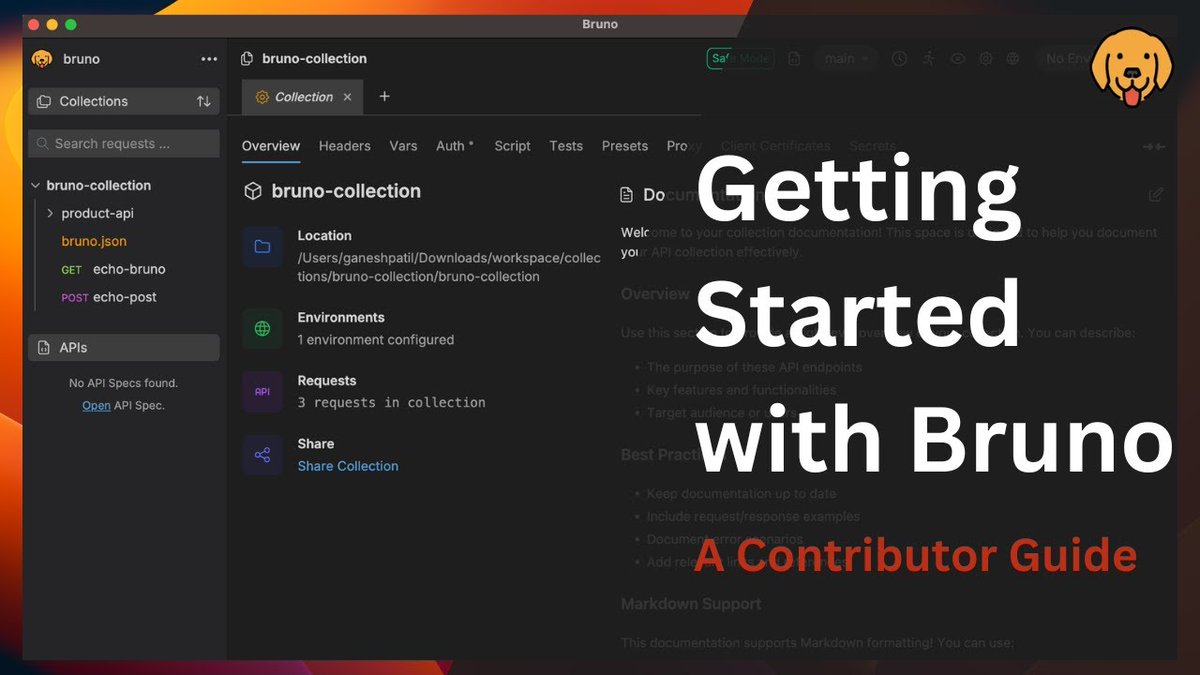This screenshot has height=675, width=1200.
Task: Switch to the Script tab
Action: coord(512,146)
